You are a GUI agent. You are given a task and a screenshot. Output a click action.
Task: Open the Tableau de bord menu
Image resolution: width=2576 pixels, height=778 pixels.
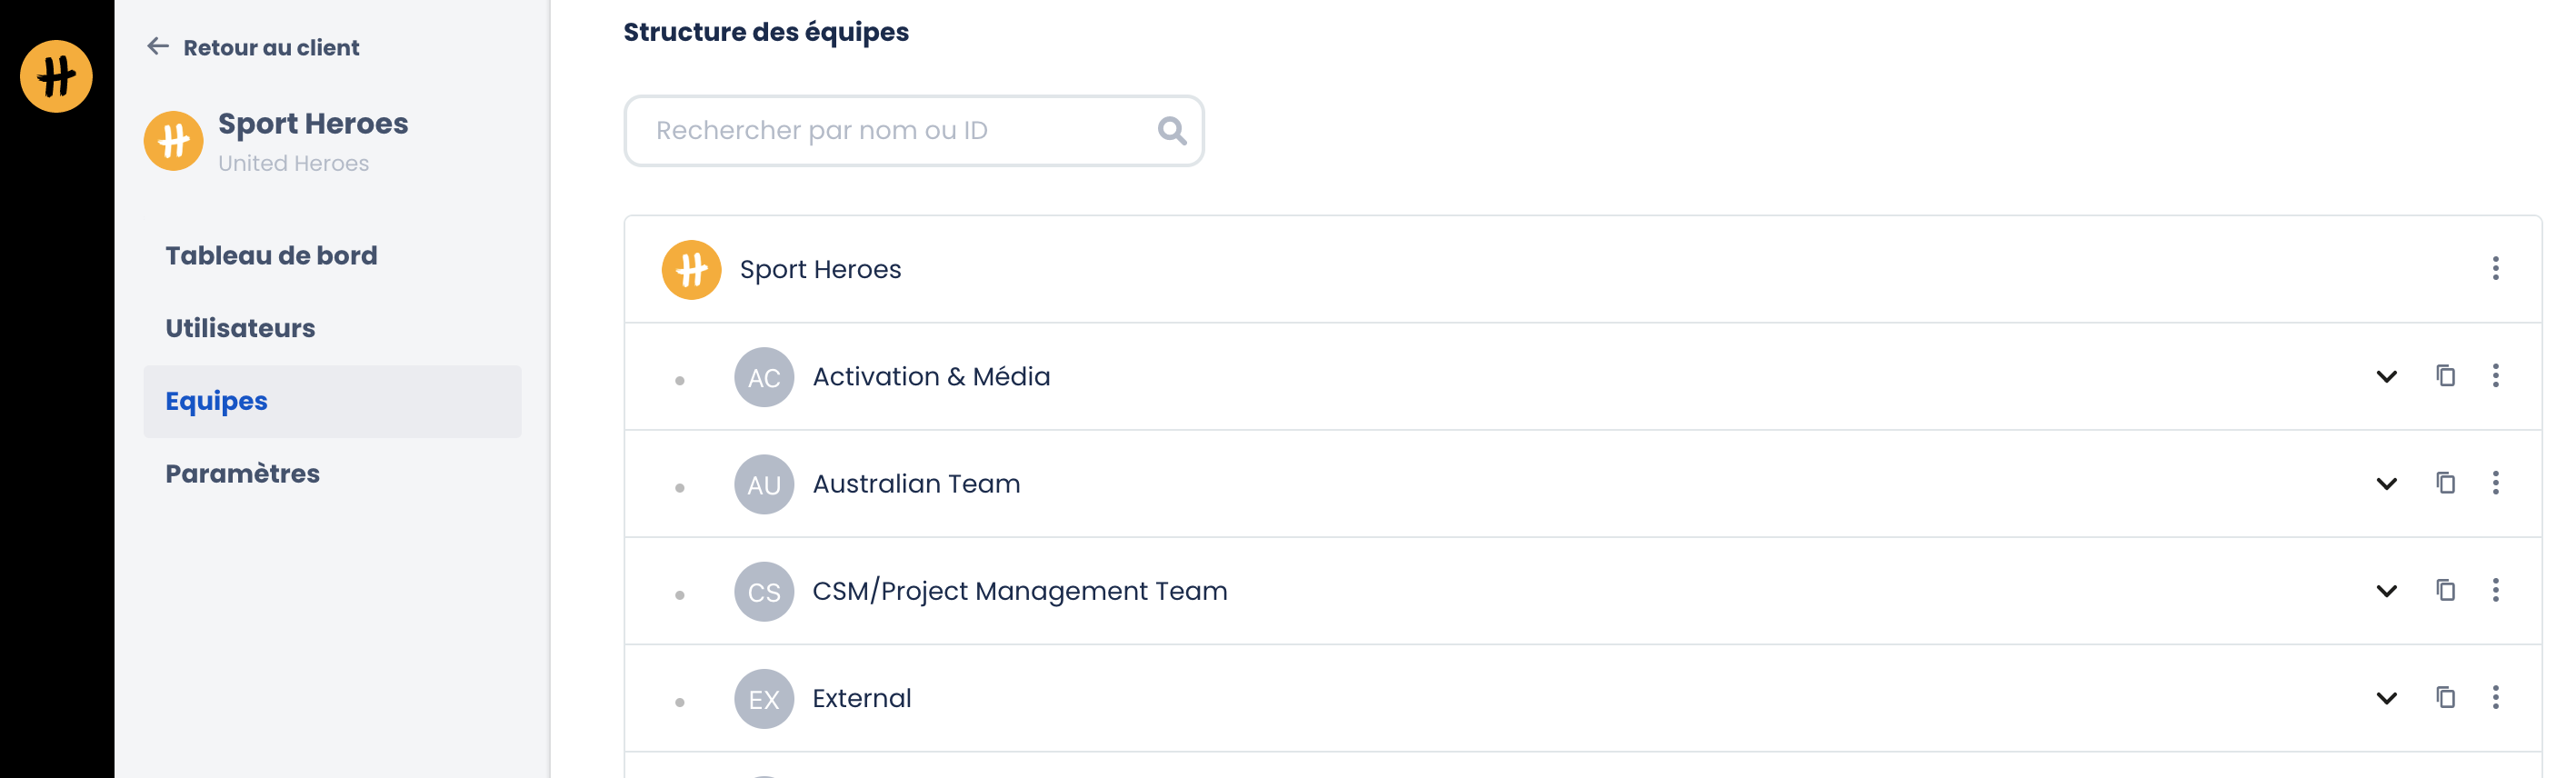point(271,256)
